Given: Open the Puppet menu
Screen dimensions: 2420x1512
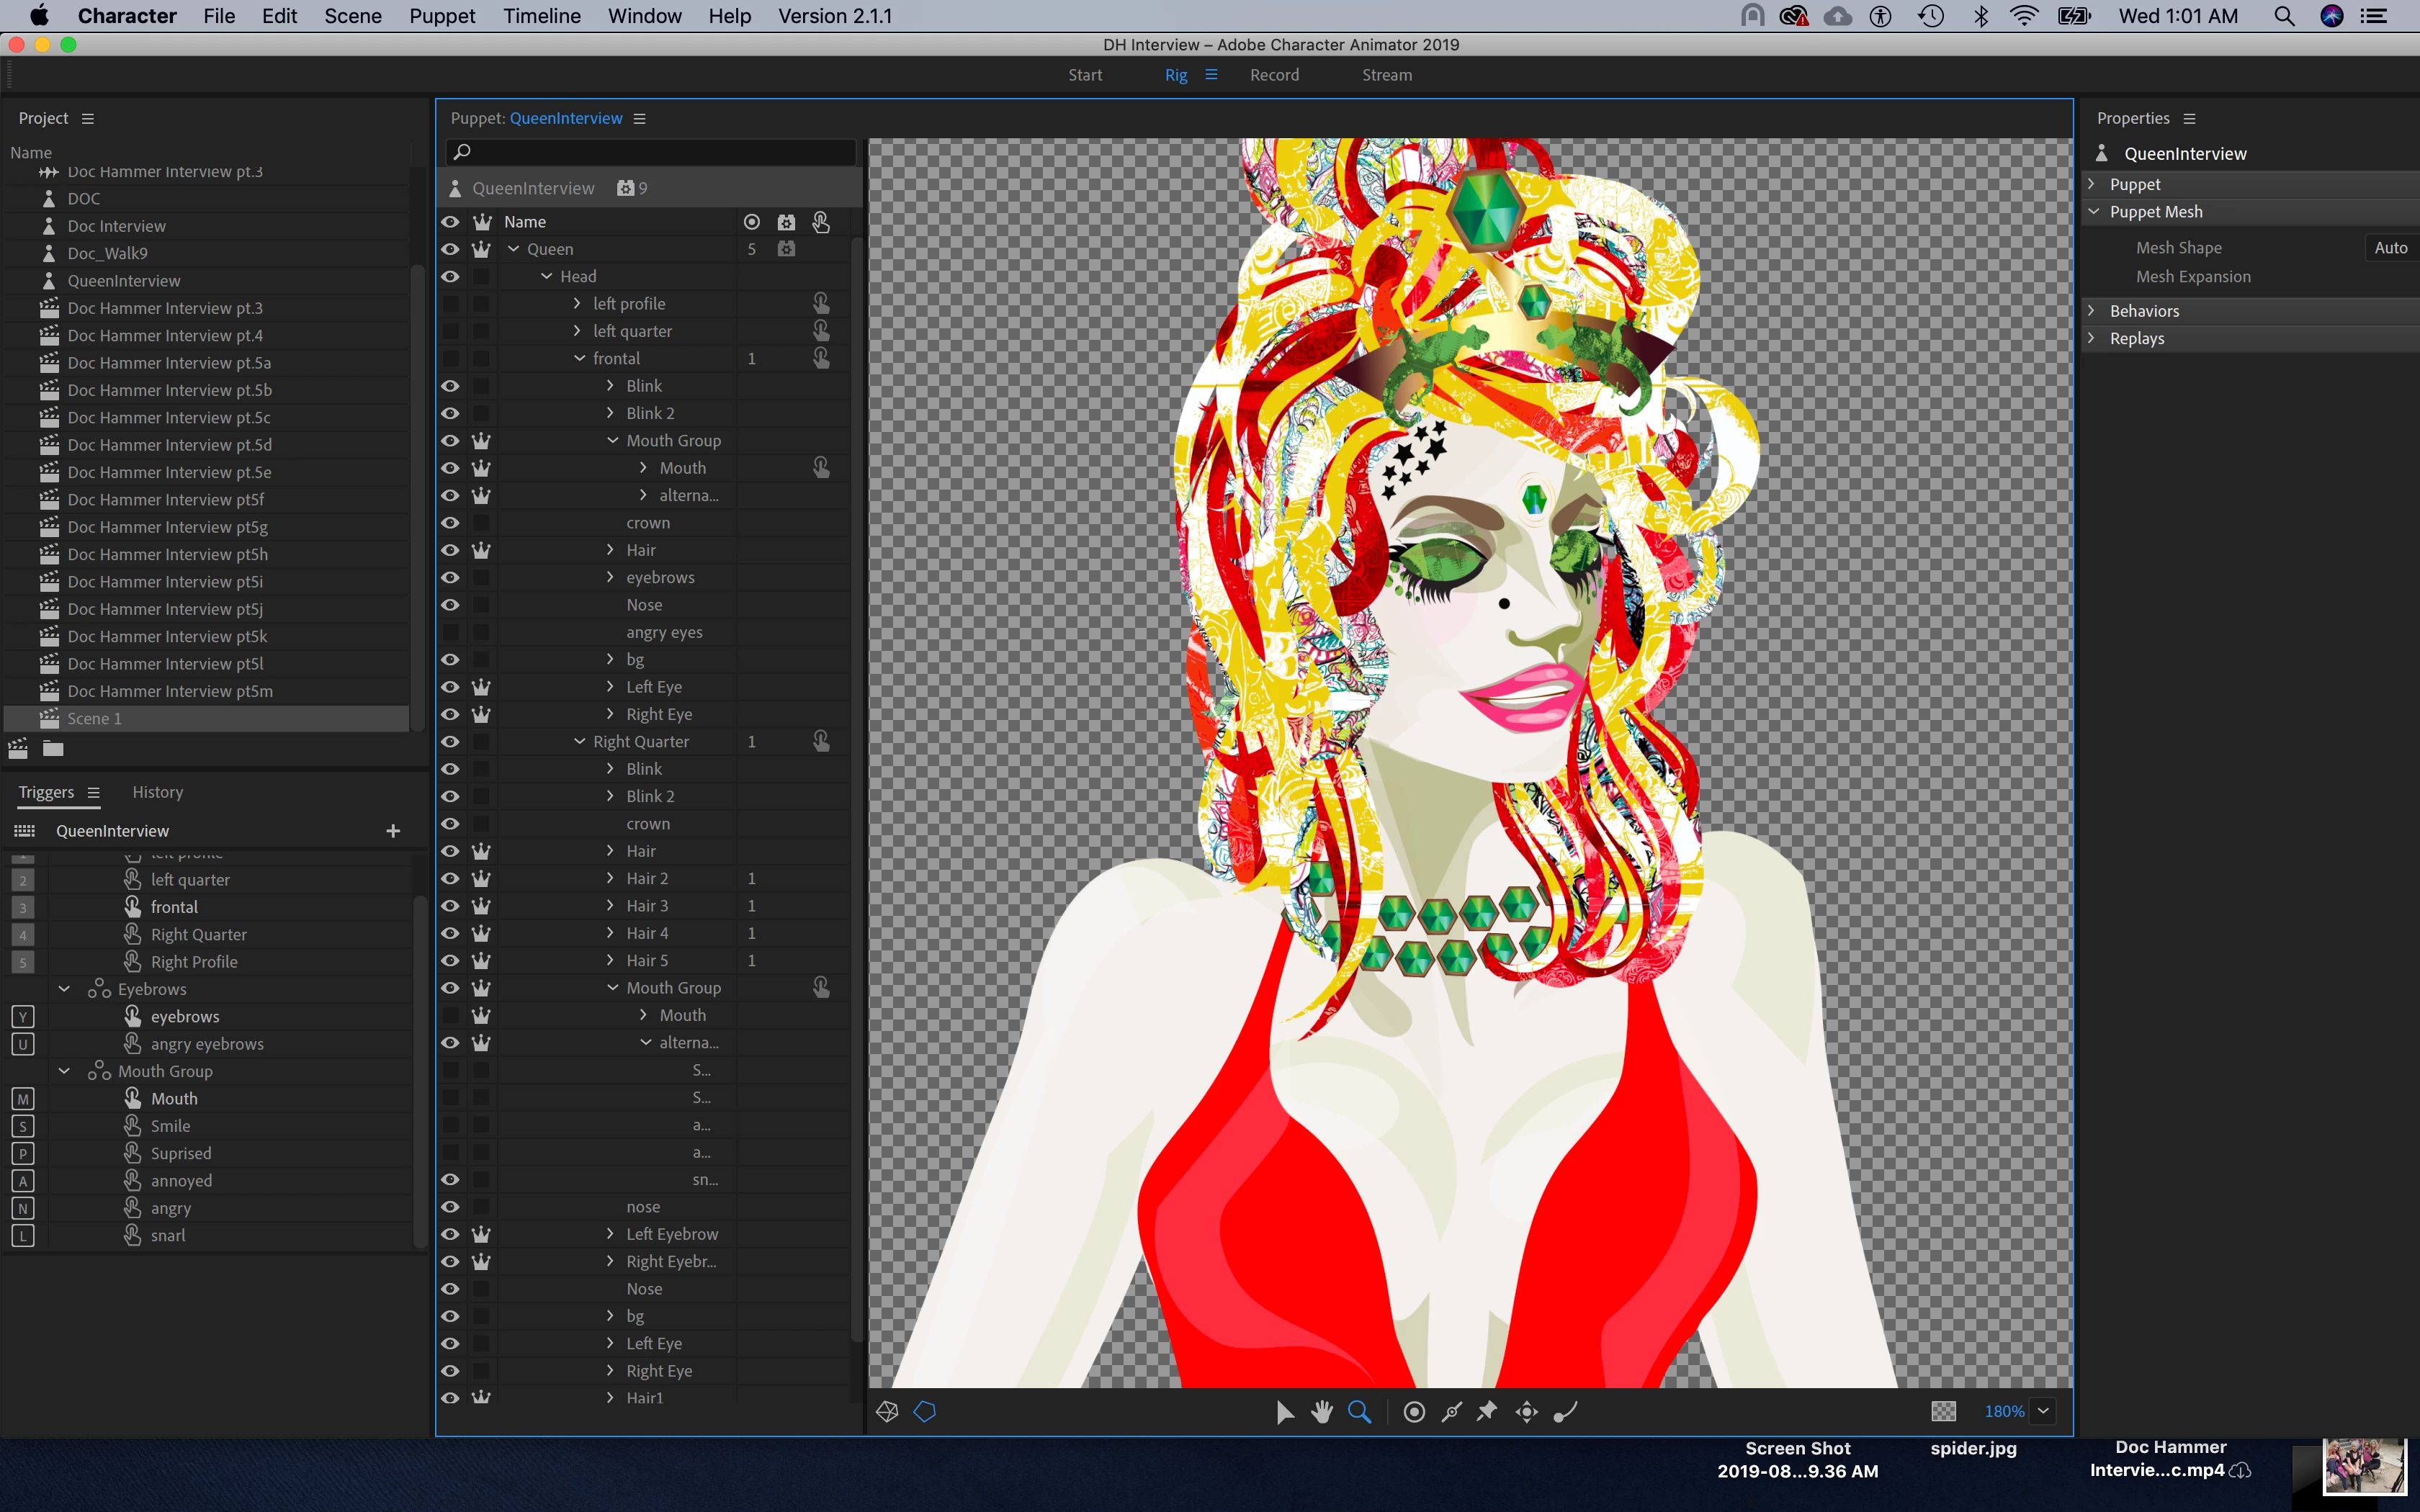Looking at the screenshot, I should pyautogui.click(x=442, y=16).
